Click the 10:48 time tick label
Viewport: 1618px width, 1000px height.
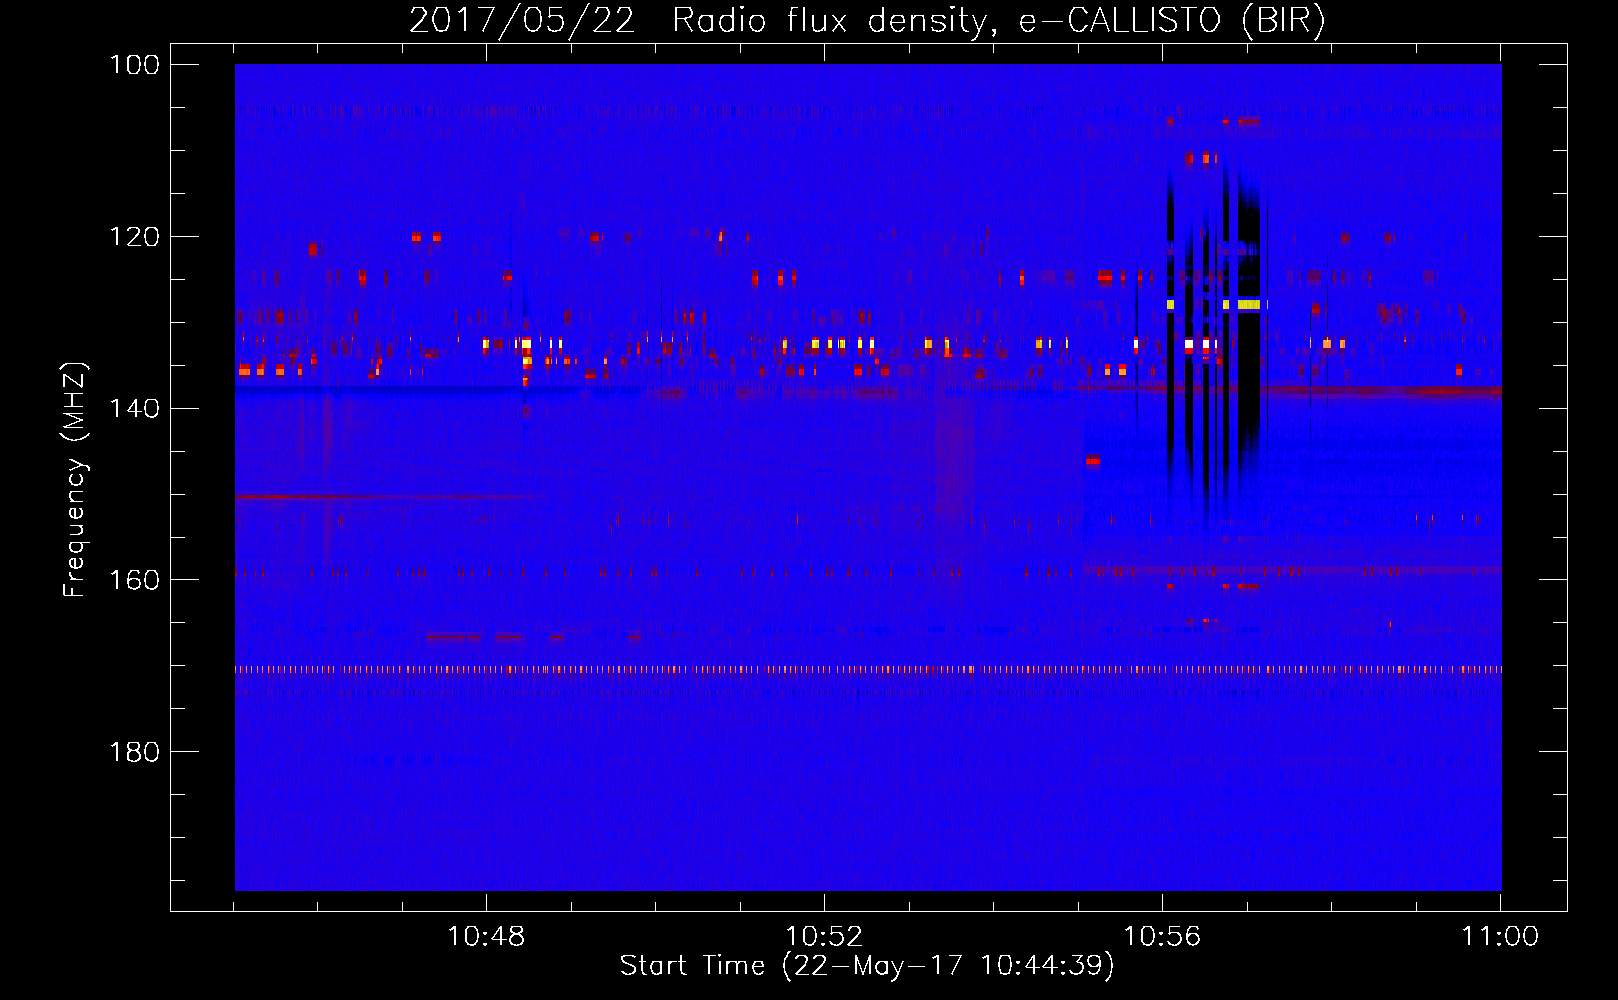pos(486,937)
